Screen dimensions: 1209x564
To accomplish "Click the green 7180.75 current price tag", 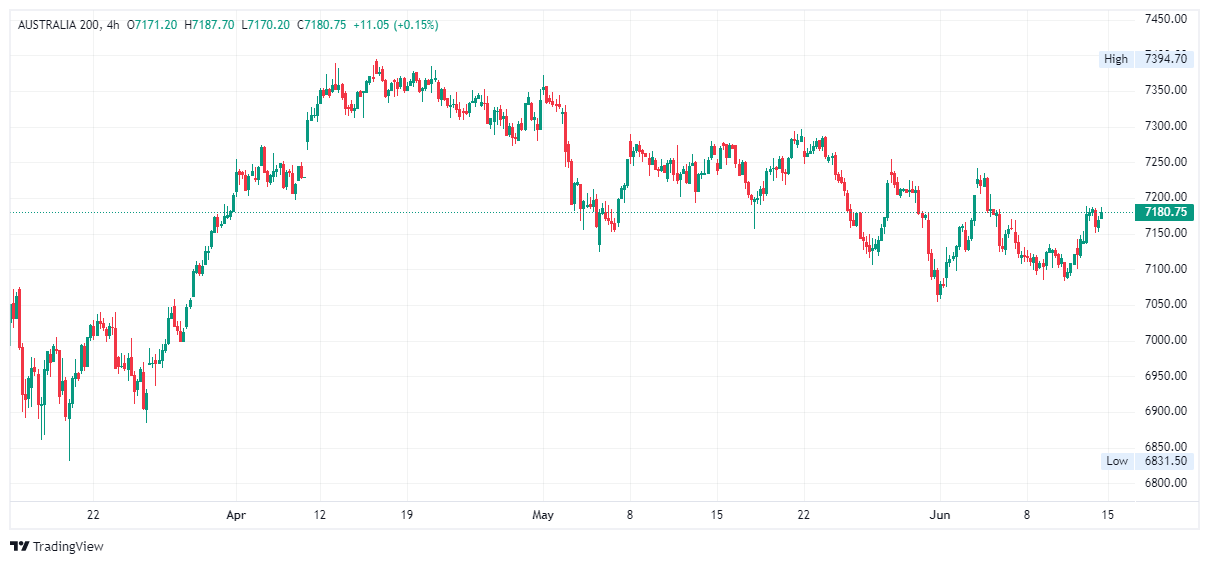I will [1163, 212].
